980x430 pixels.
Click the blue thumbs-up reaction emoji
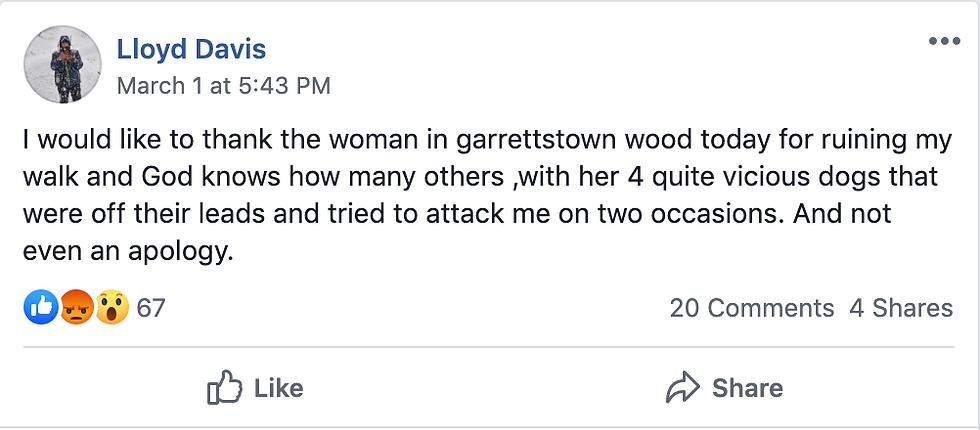41,308
